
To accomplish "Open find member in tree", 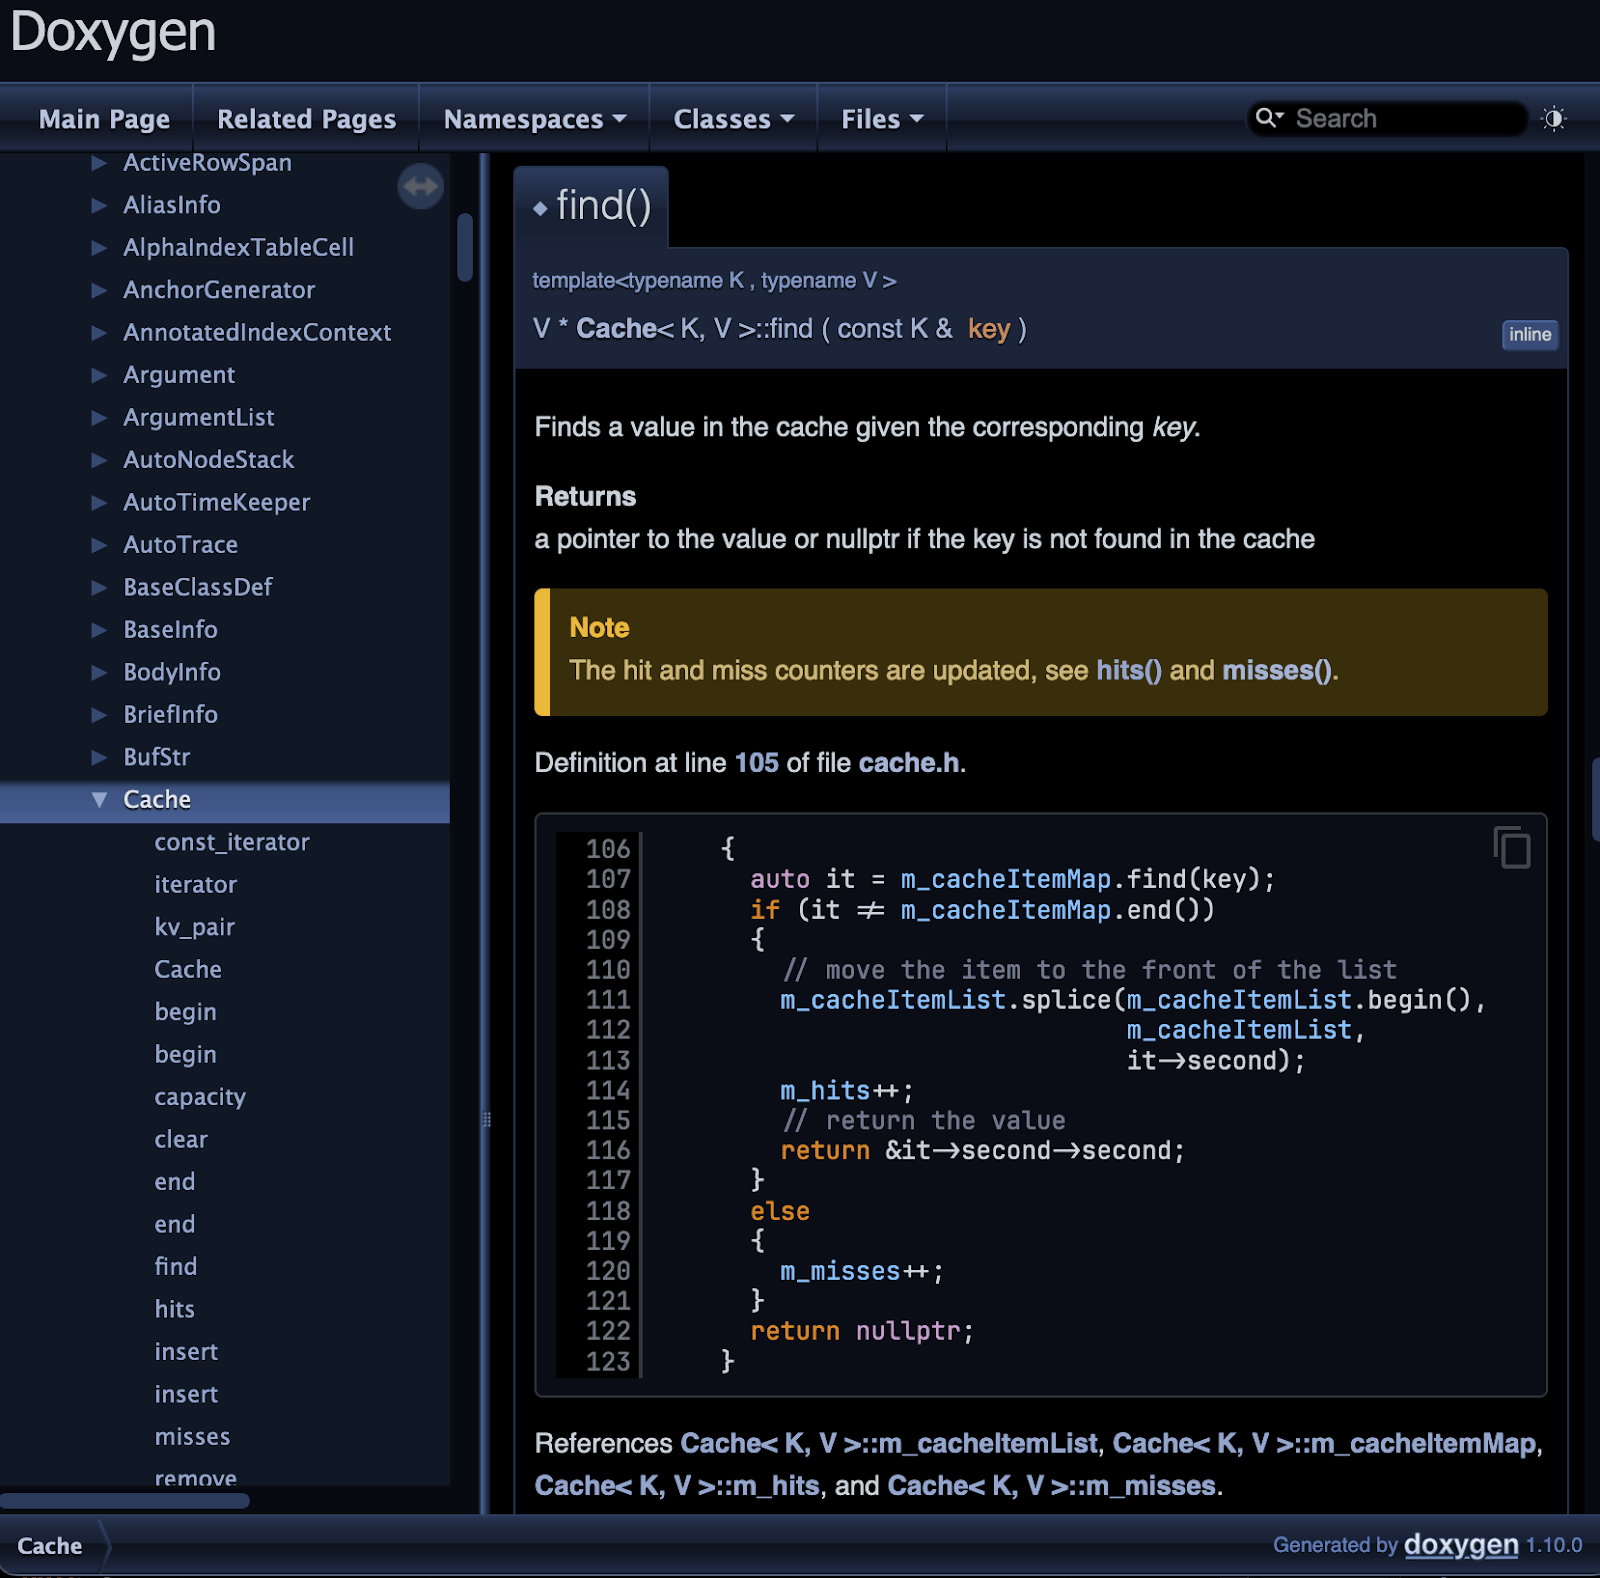I will pyautogui.click(x=176, y=1267).
